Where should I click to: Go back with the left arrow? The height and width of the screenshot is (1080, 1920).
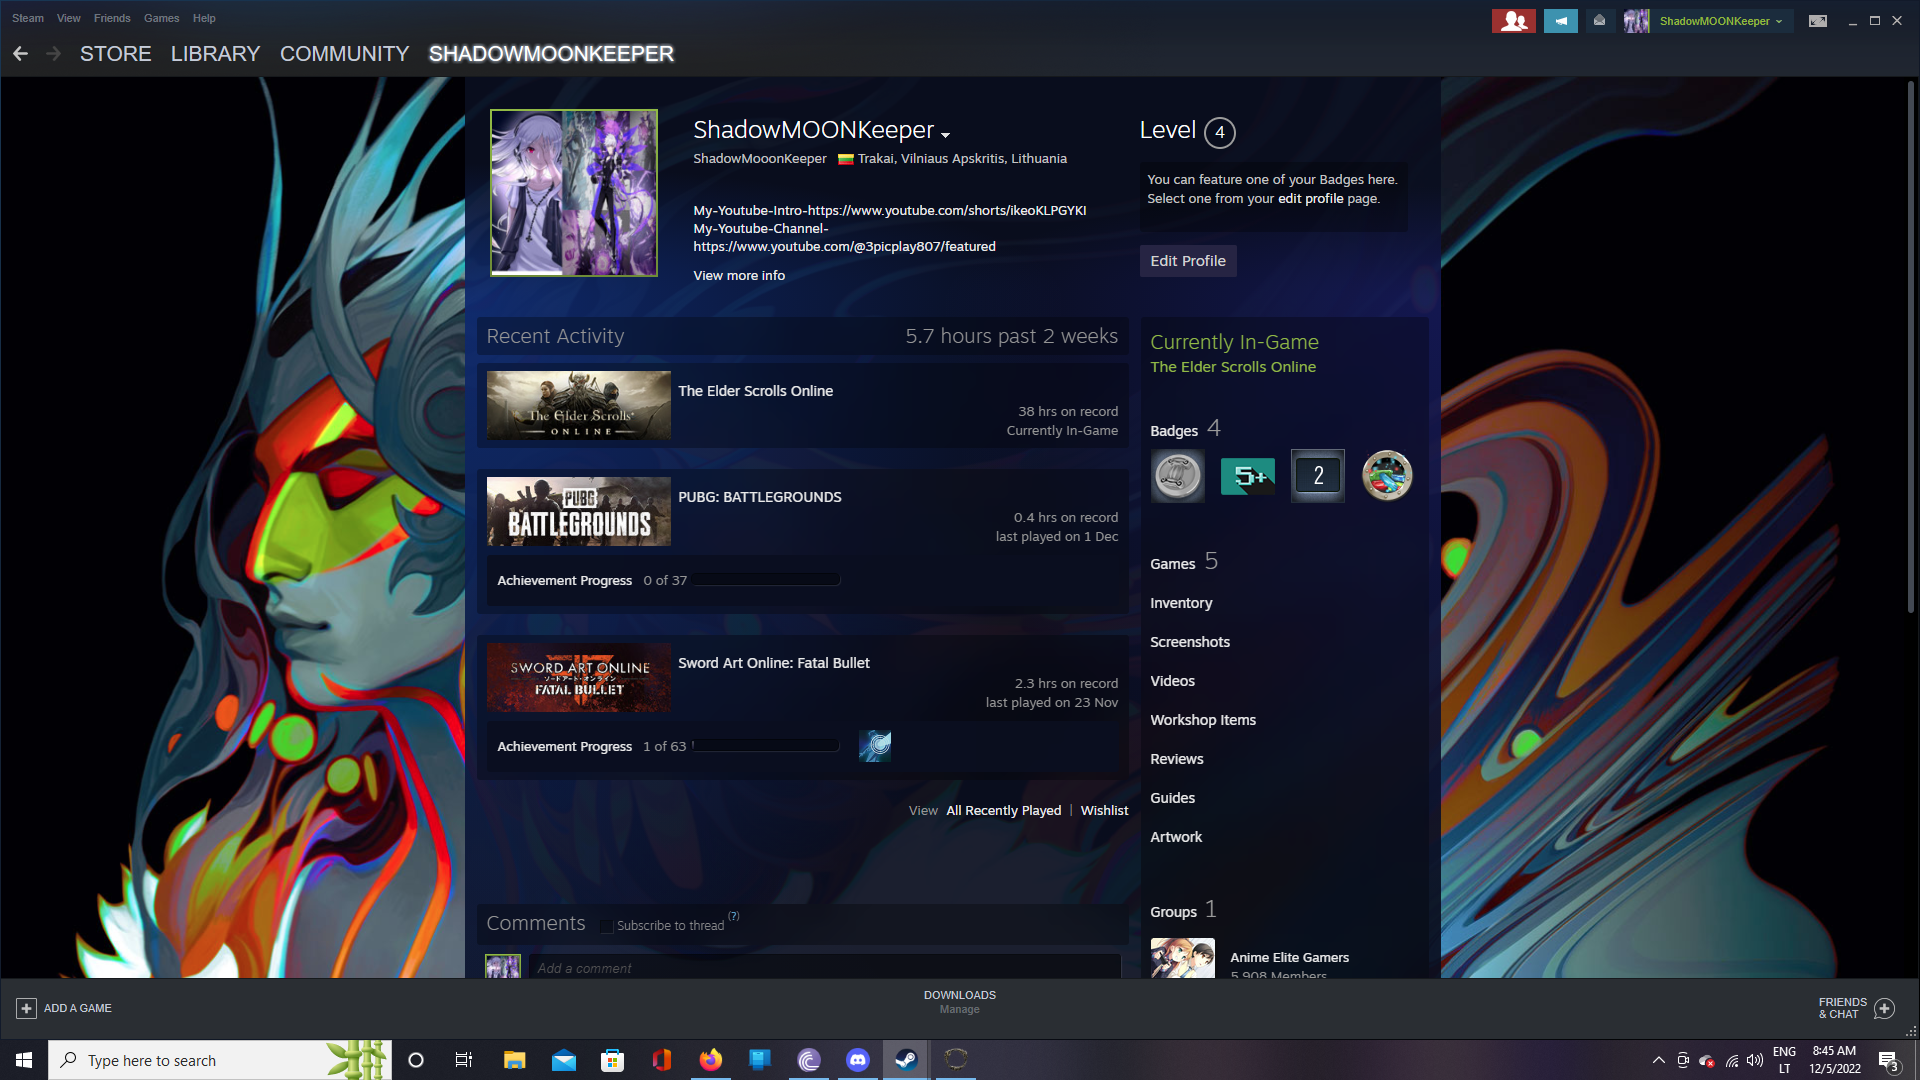[x=20, y=54]
